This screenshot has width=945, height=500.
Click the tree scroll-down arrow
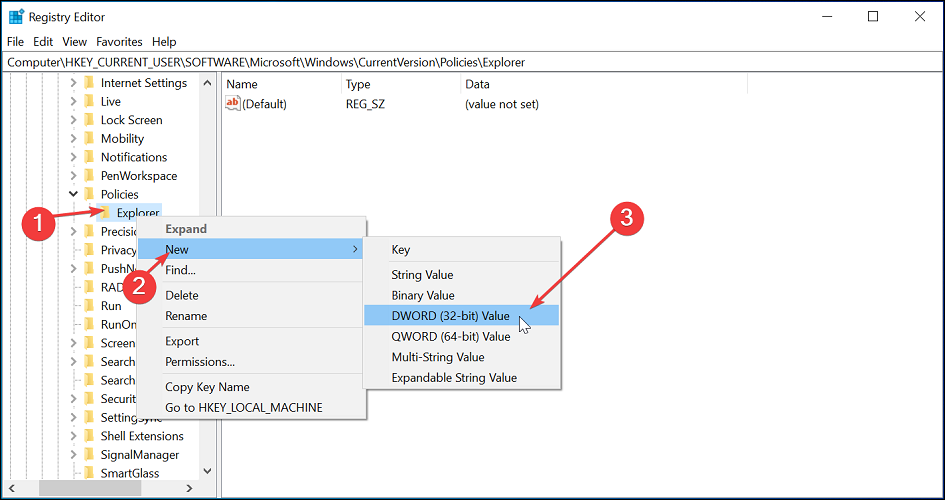point(207,471)
